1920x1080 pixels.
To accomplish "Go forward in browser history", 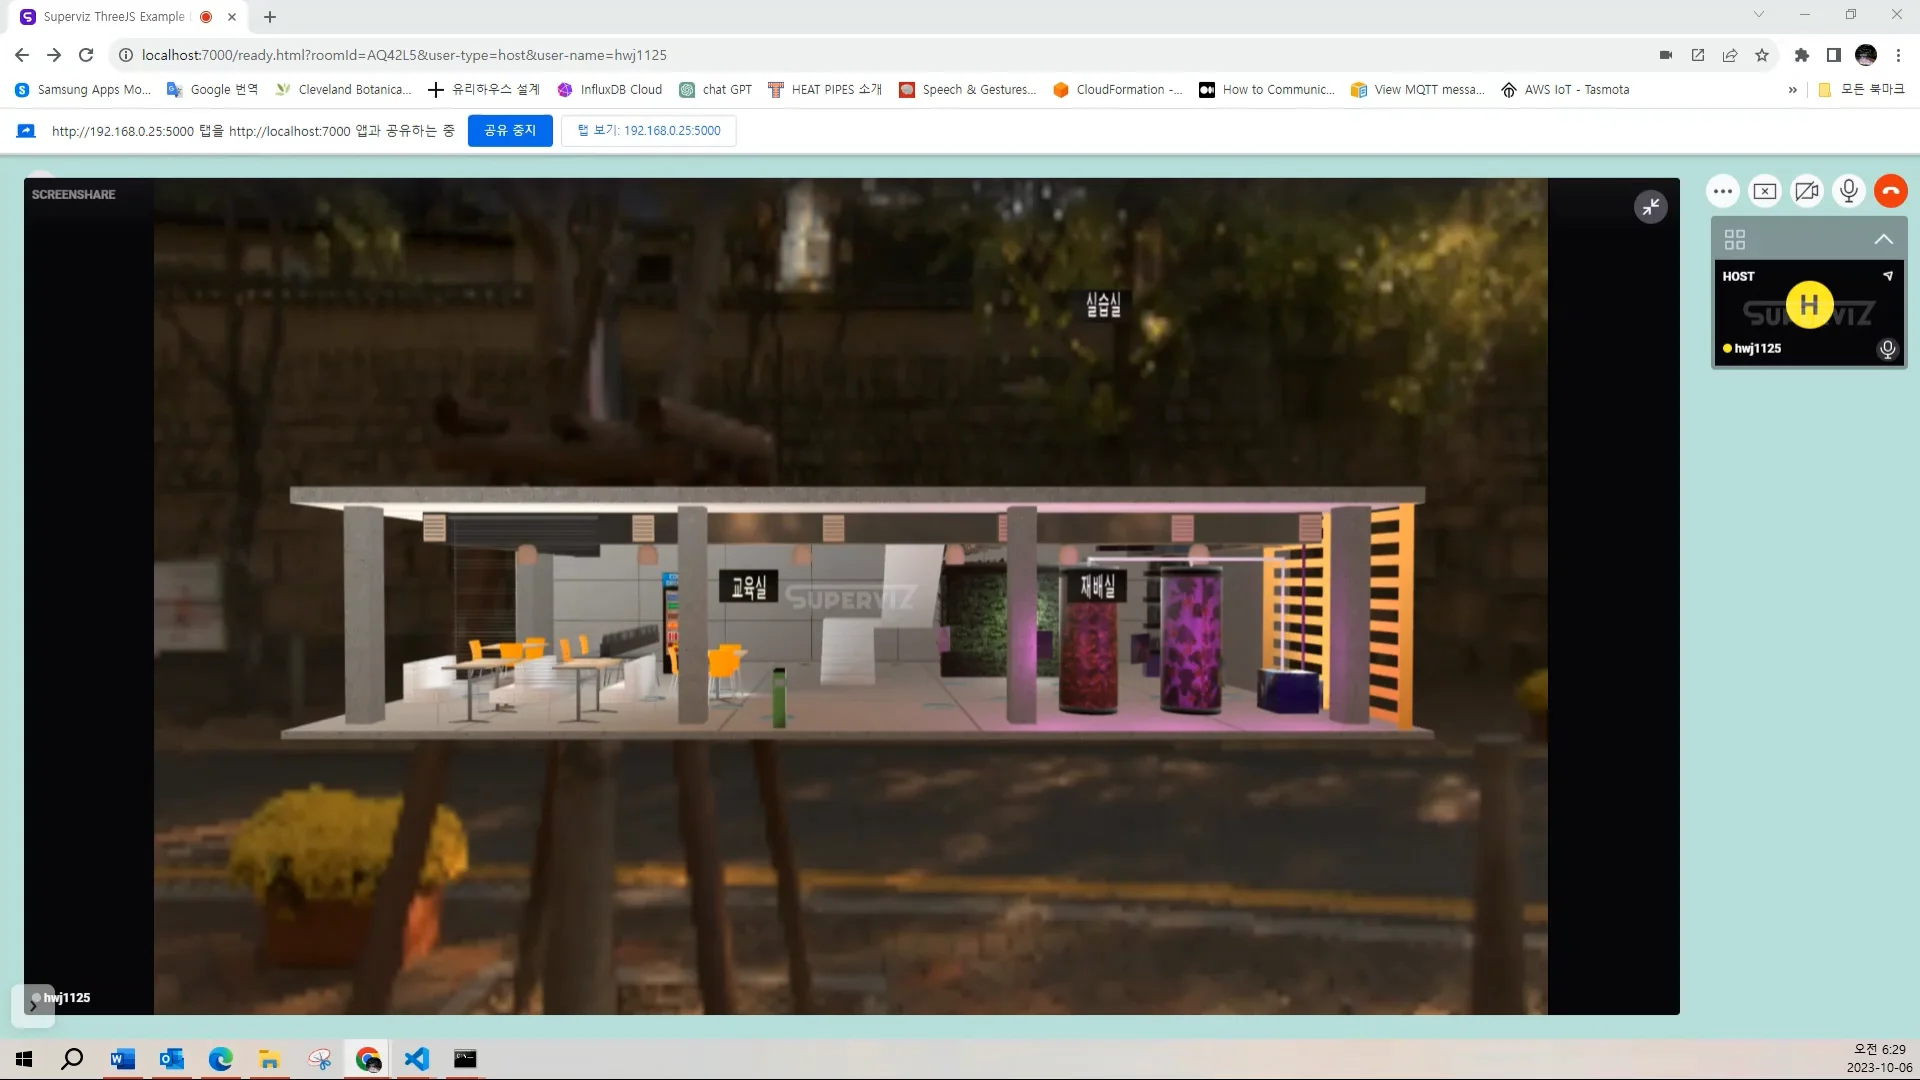I will tap(54, 55).
